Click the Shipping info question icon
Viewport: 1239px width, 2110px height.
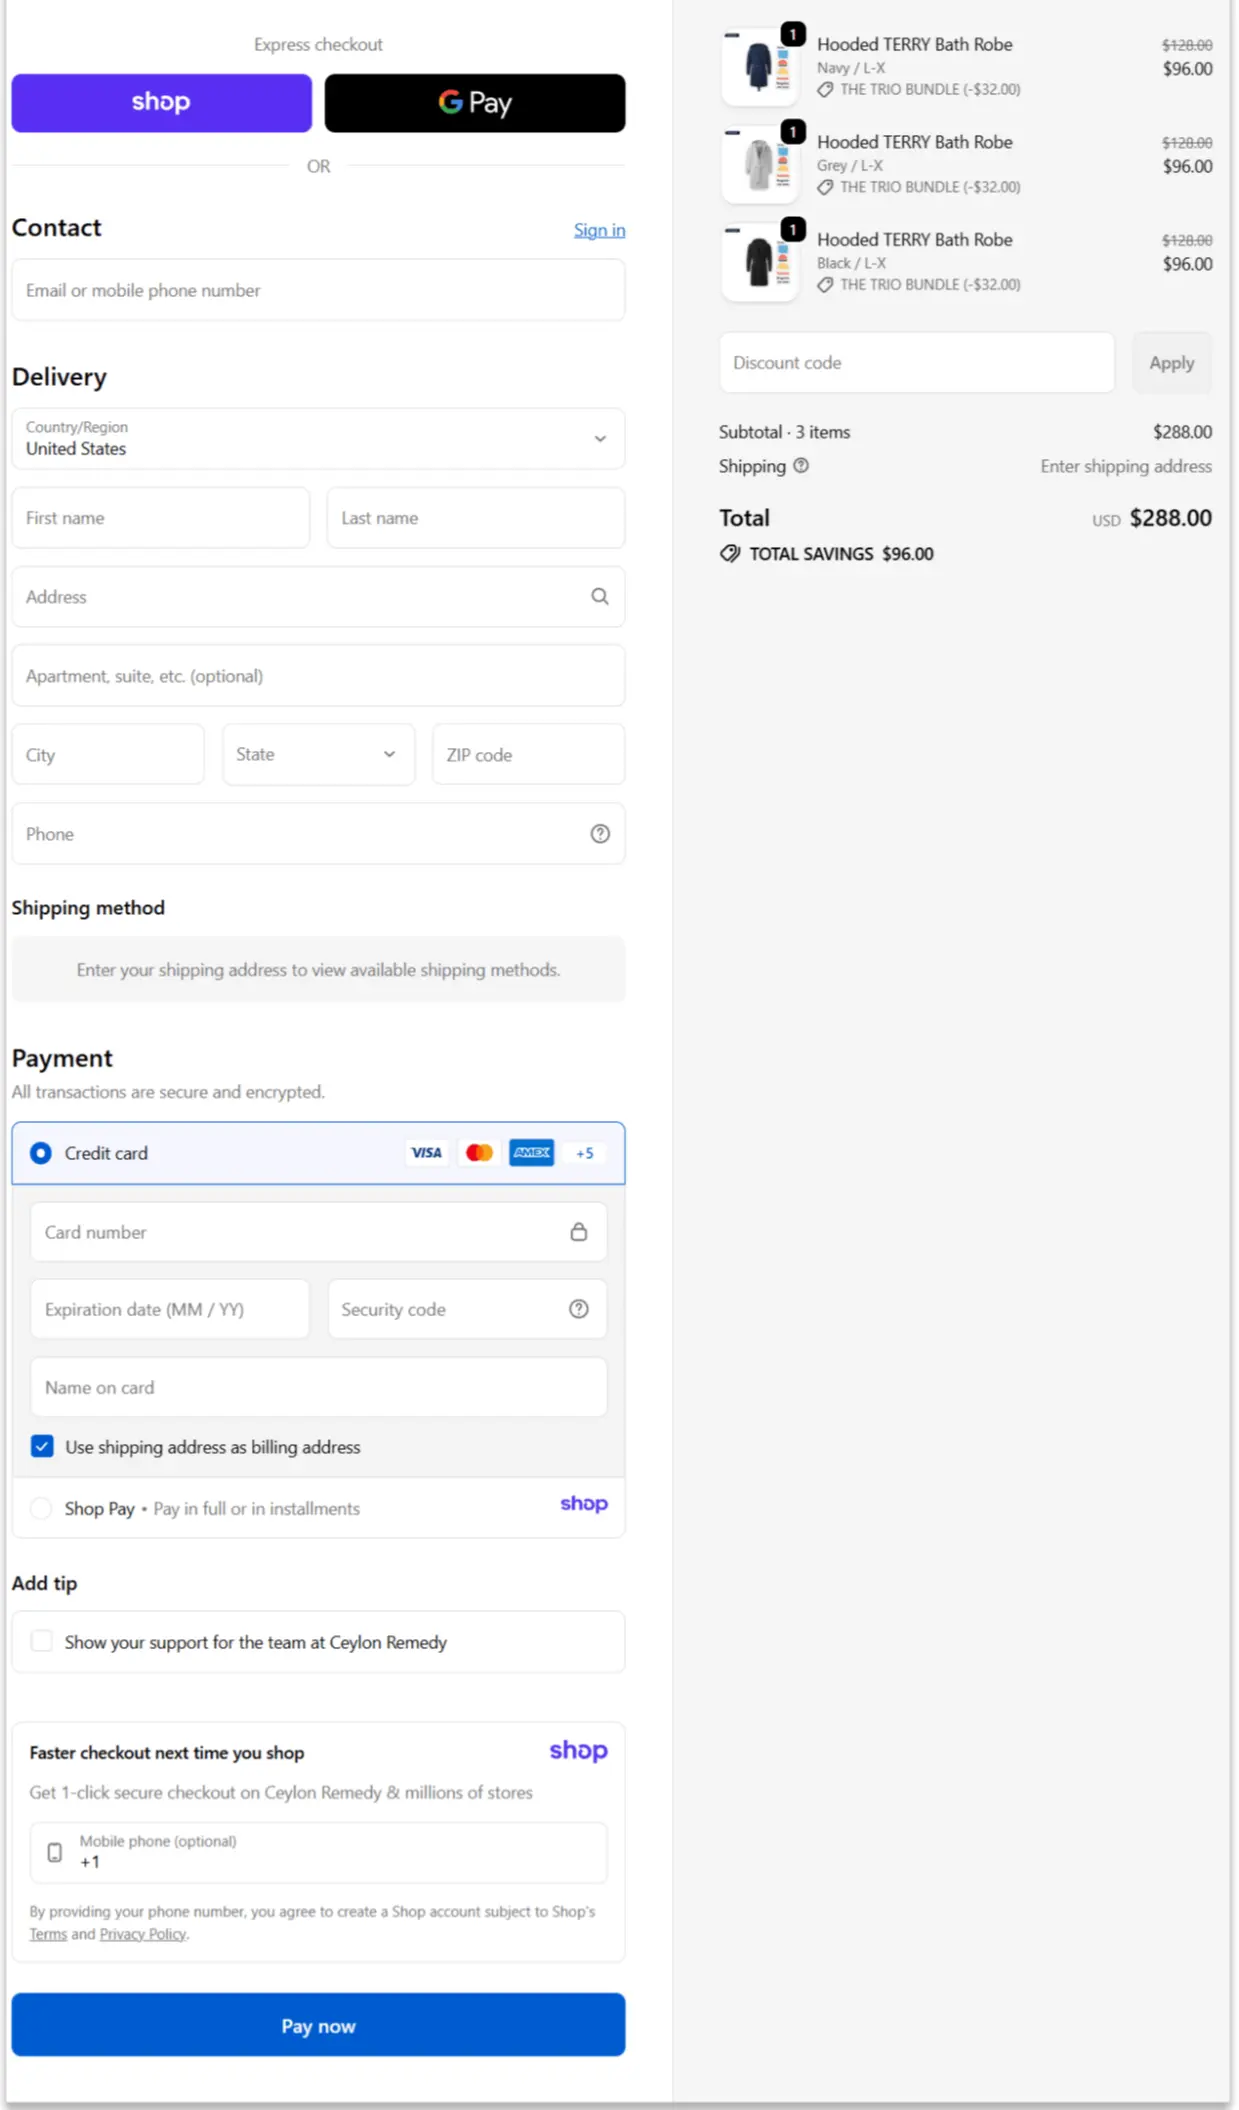(x=801, y=466)
